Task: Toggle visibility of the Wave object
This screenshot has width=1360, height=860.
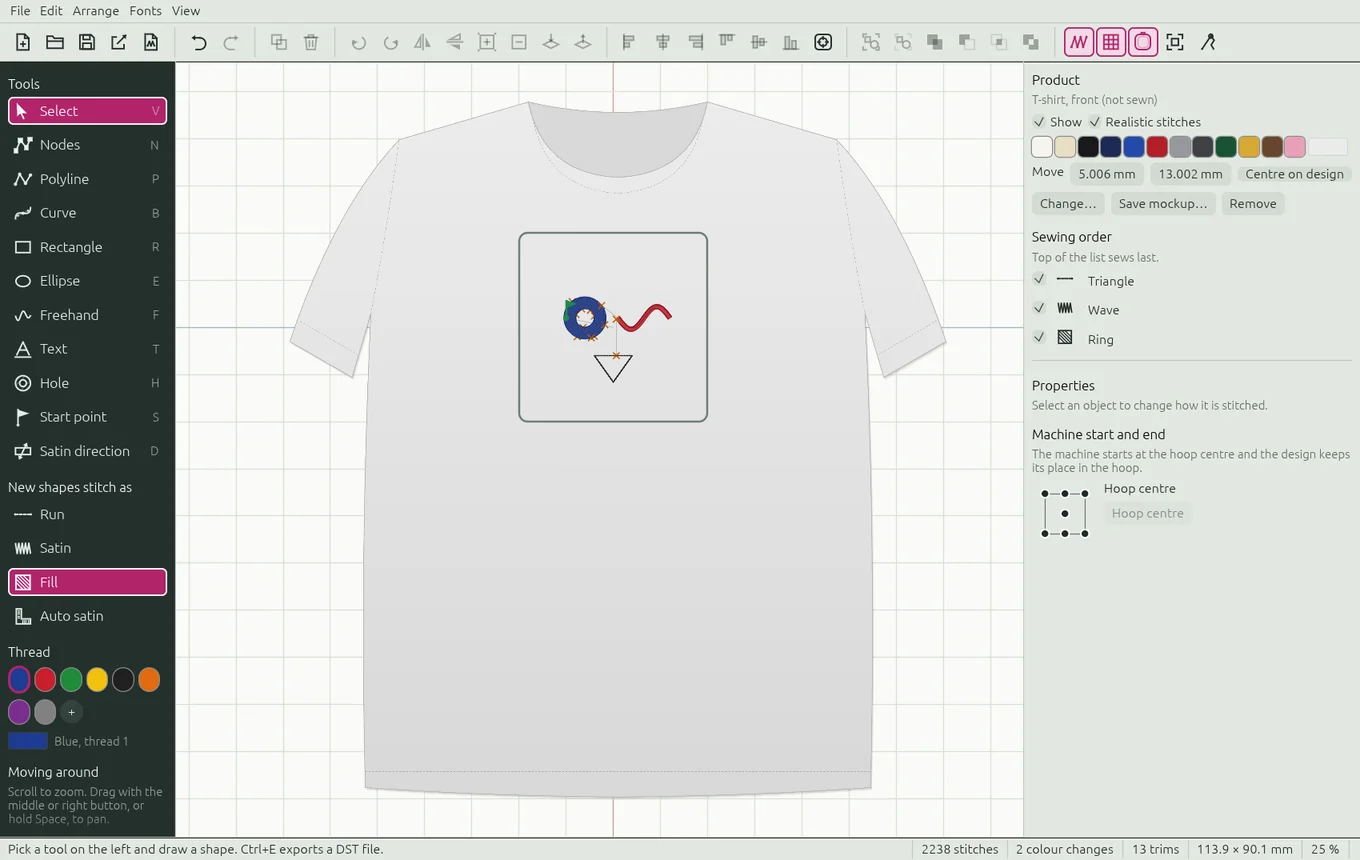Action: pos(1039,309)
